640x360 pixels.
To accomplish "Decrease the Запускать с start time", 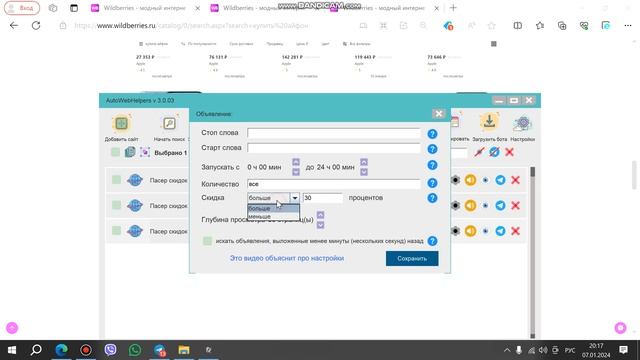I will click(x=296, y=172).
